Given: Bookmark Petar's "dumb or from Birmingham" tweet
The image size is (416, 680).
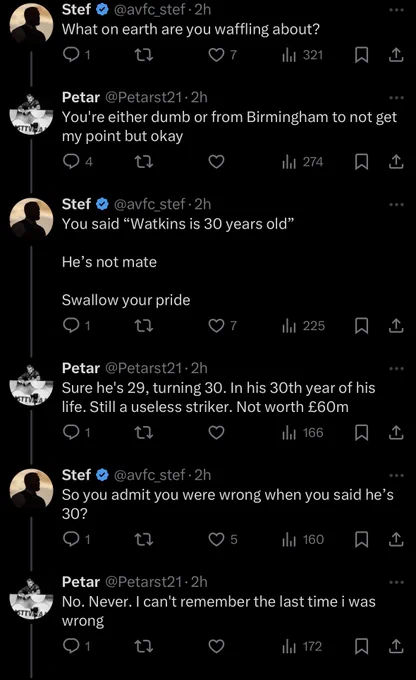Looking at the screenshot, I should pos(361,162).
